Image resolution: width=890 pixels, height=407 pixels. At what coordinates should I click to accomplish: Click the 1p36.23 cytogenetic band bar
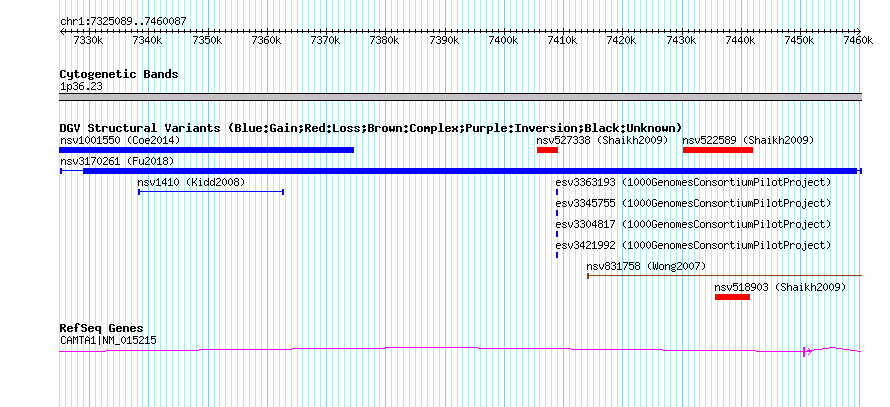pos(460,97)
